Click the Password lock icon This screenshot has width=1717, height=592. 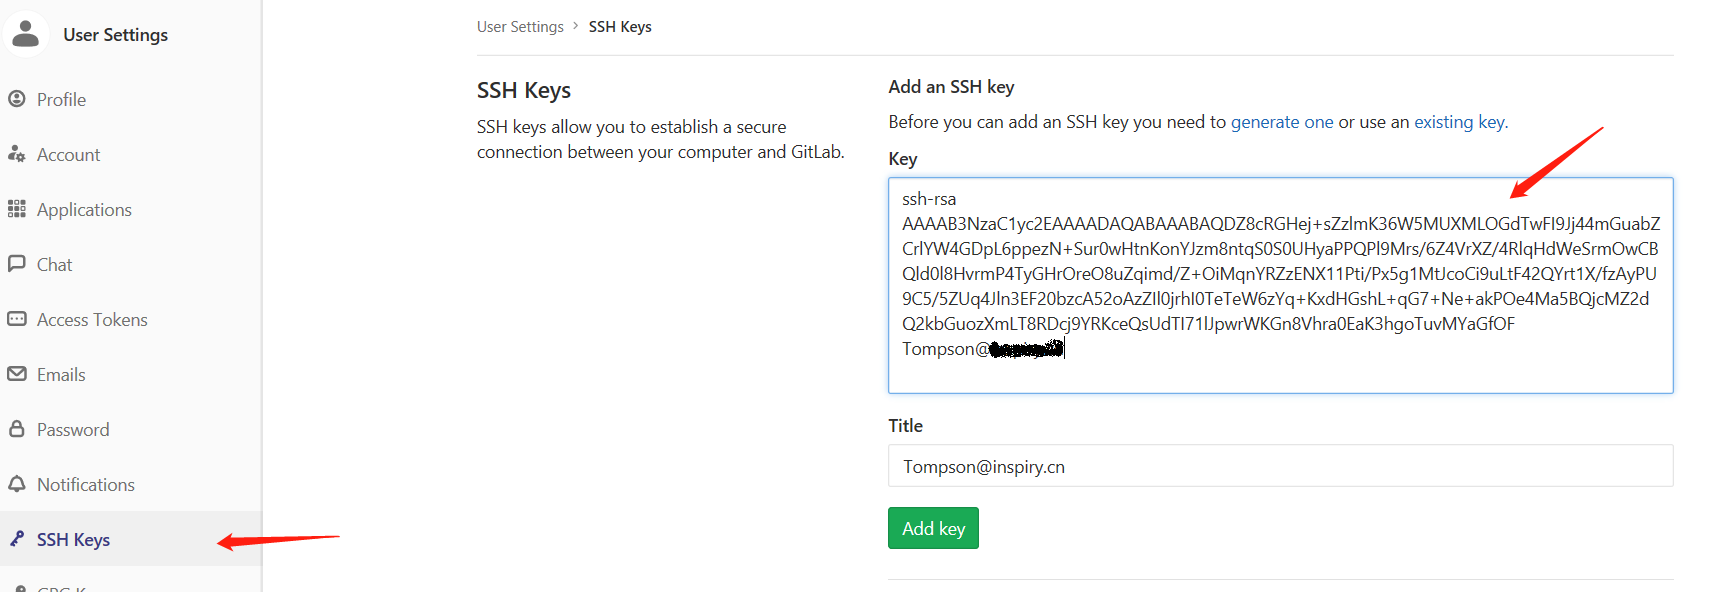pos(17,429)
